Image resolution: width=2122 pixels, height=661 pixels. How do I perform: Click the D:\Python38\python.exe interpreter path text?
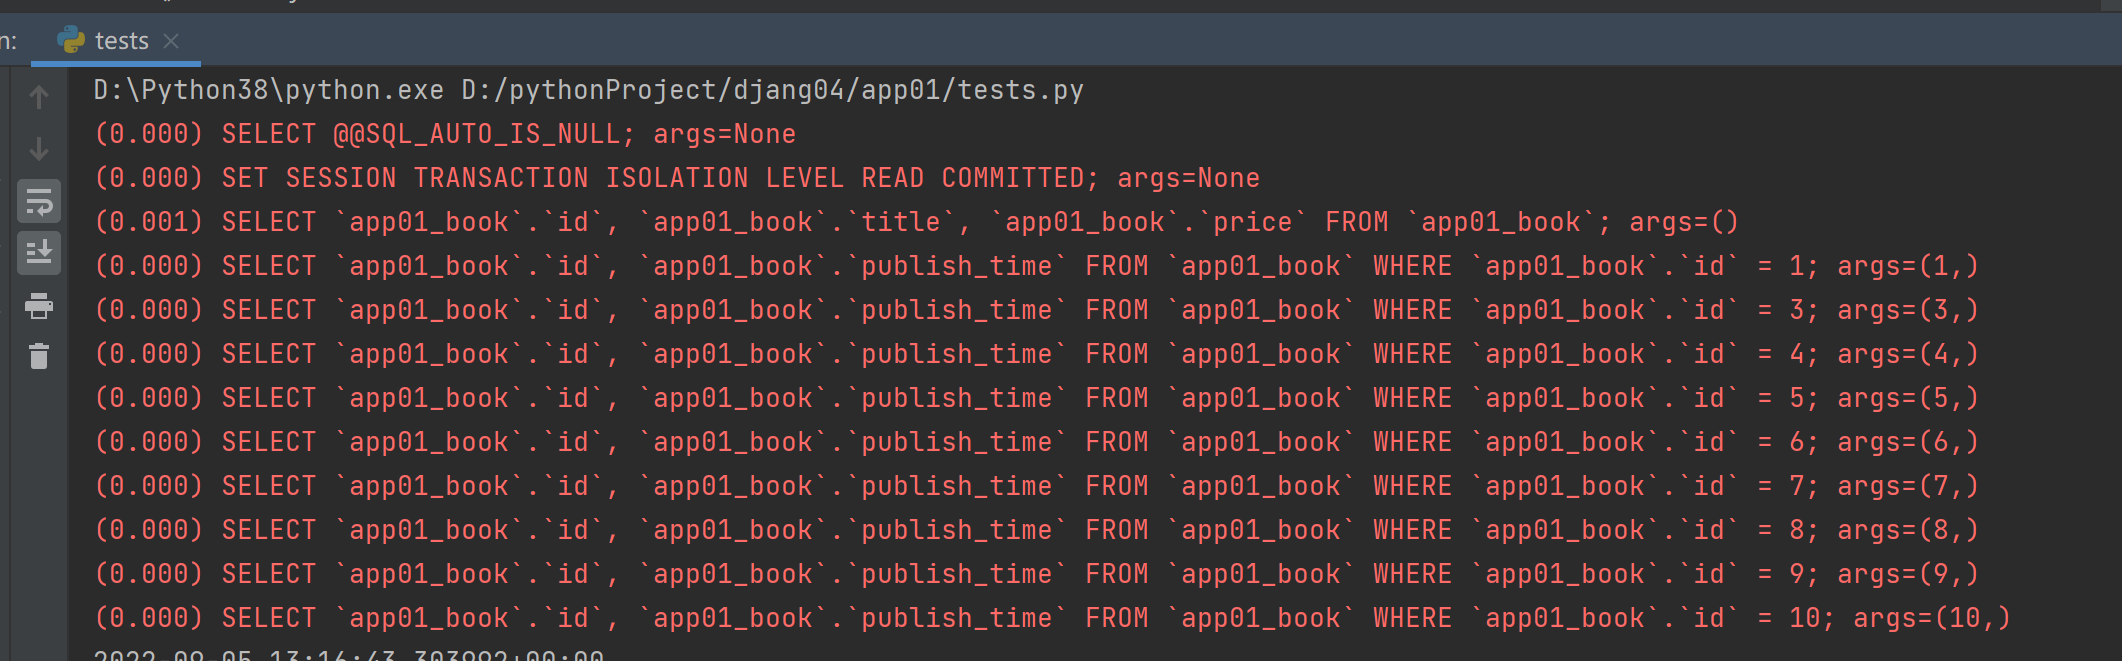tap(268, 90)
